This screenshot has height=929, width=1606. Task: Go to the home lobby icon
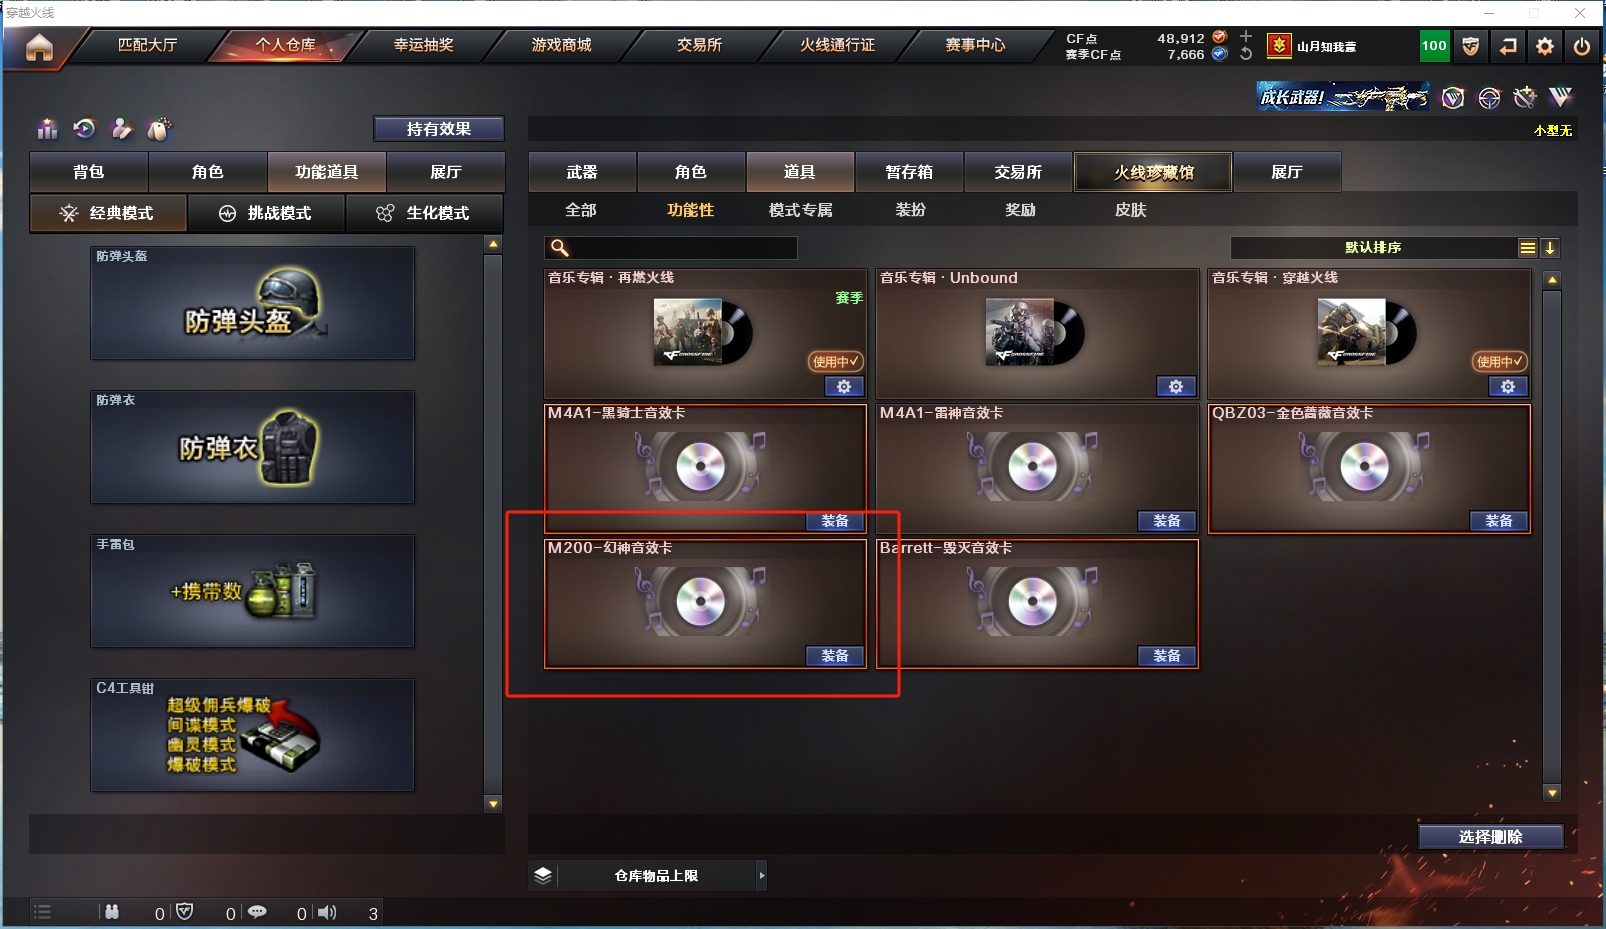click(x=39, y=47)
